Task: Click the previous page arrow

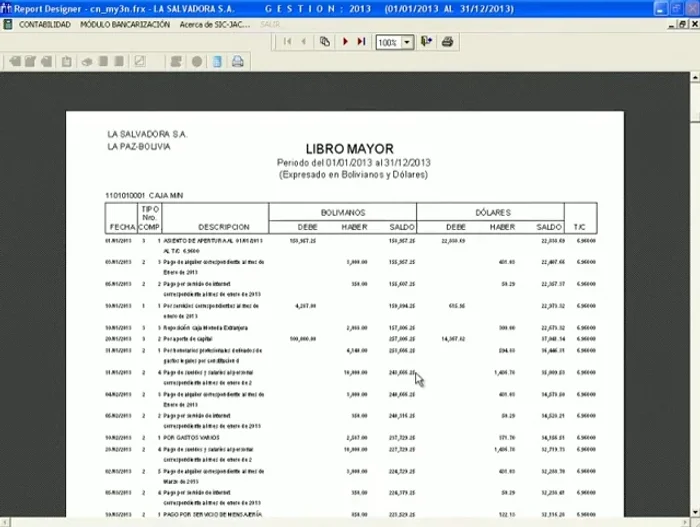Action: click(304, 42)
